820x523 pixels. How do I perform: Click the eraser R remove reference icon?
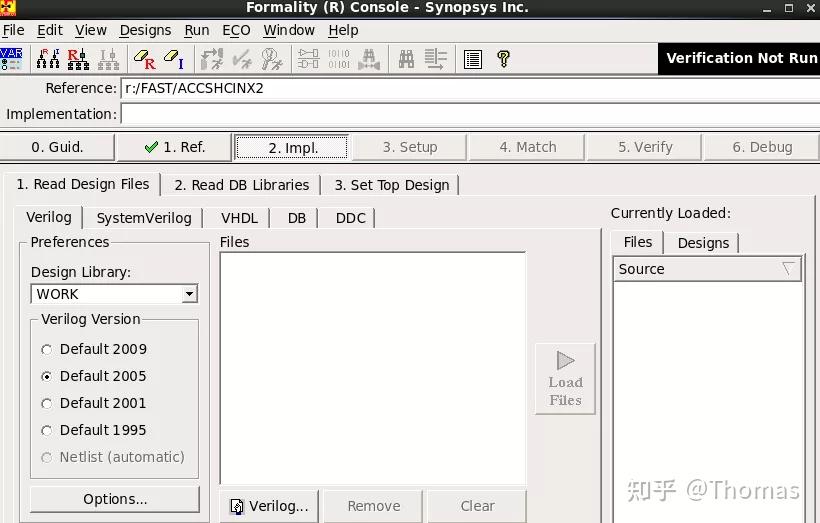(x=144, y=59)
